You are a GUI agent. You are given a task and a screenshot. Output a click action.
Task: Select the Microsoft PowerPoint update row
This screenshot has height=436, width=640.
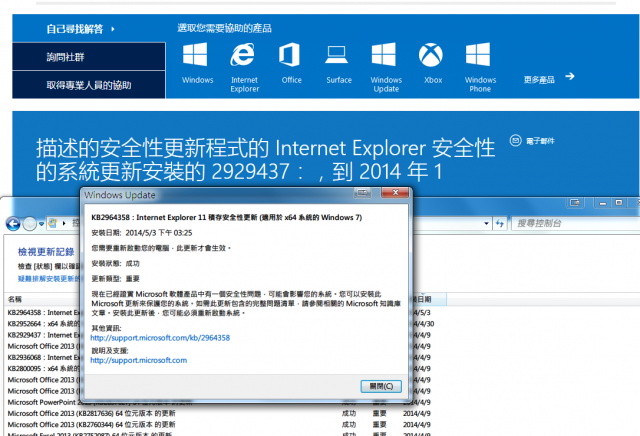220,402
